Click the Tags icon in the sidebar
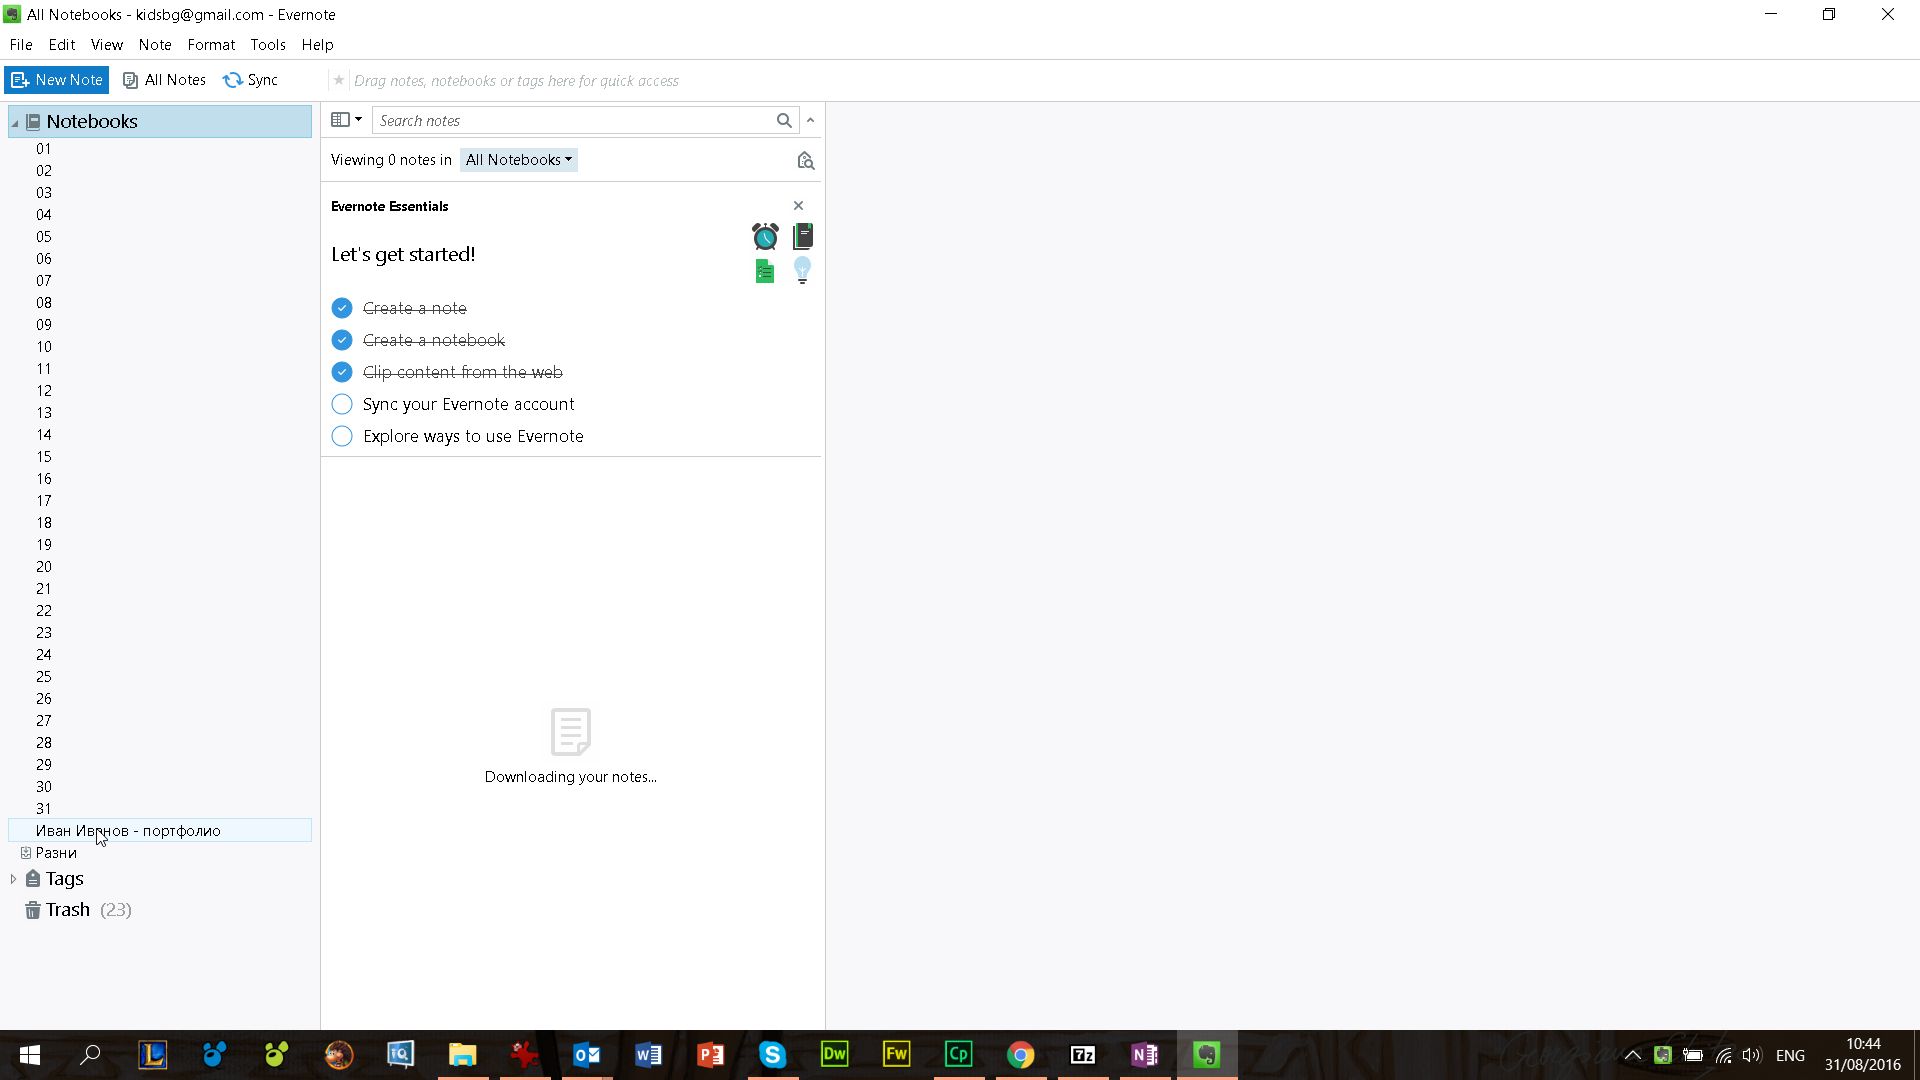1920x1080 pixels. tap(33, 879)
